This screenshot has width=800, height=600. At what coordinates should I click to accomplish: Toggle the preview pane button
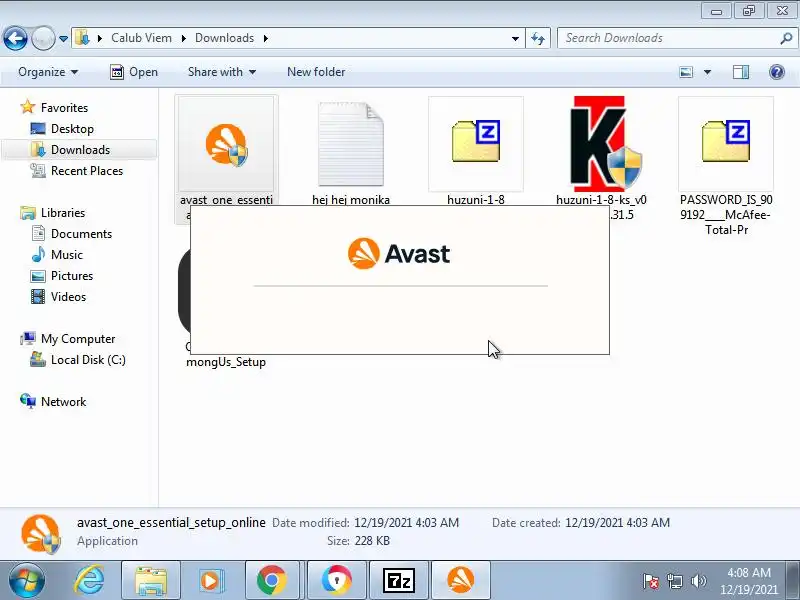[741, 72]
